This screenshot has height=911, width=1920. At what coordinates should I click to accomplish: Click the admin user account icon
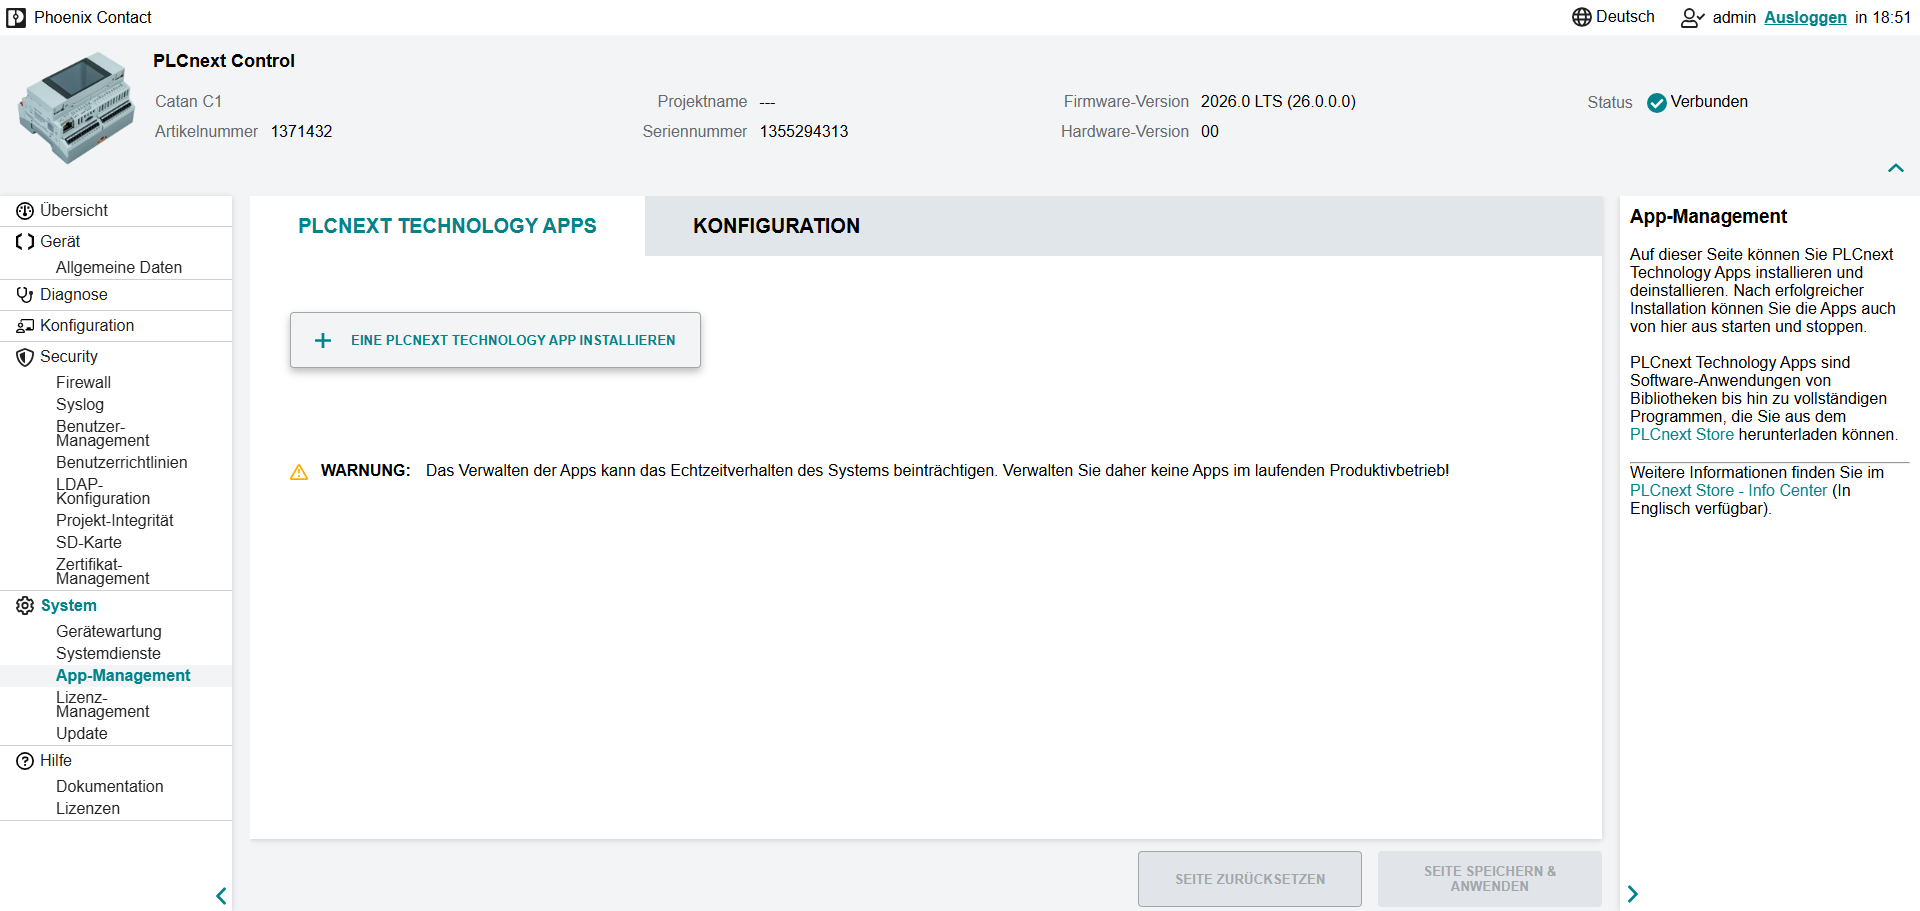click(1691, 17)
